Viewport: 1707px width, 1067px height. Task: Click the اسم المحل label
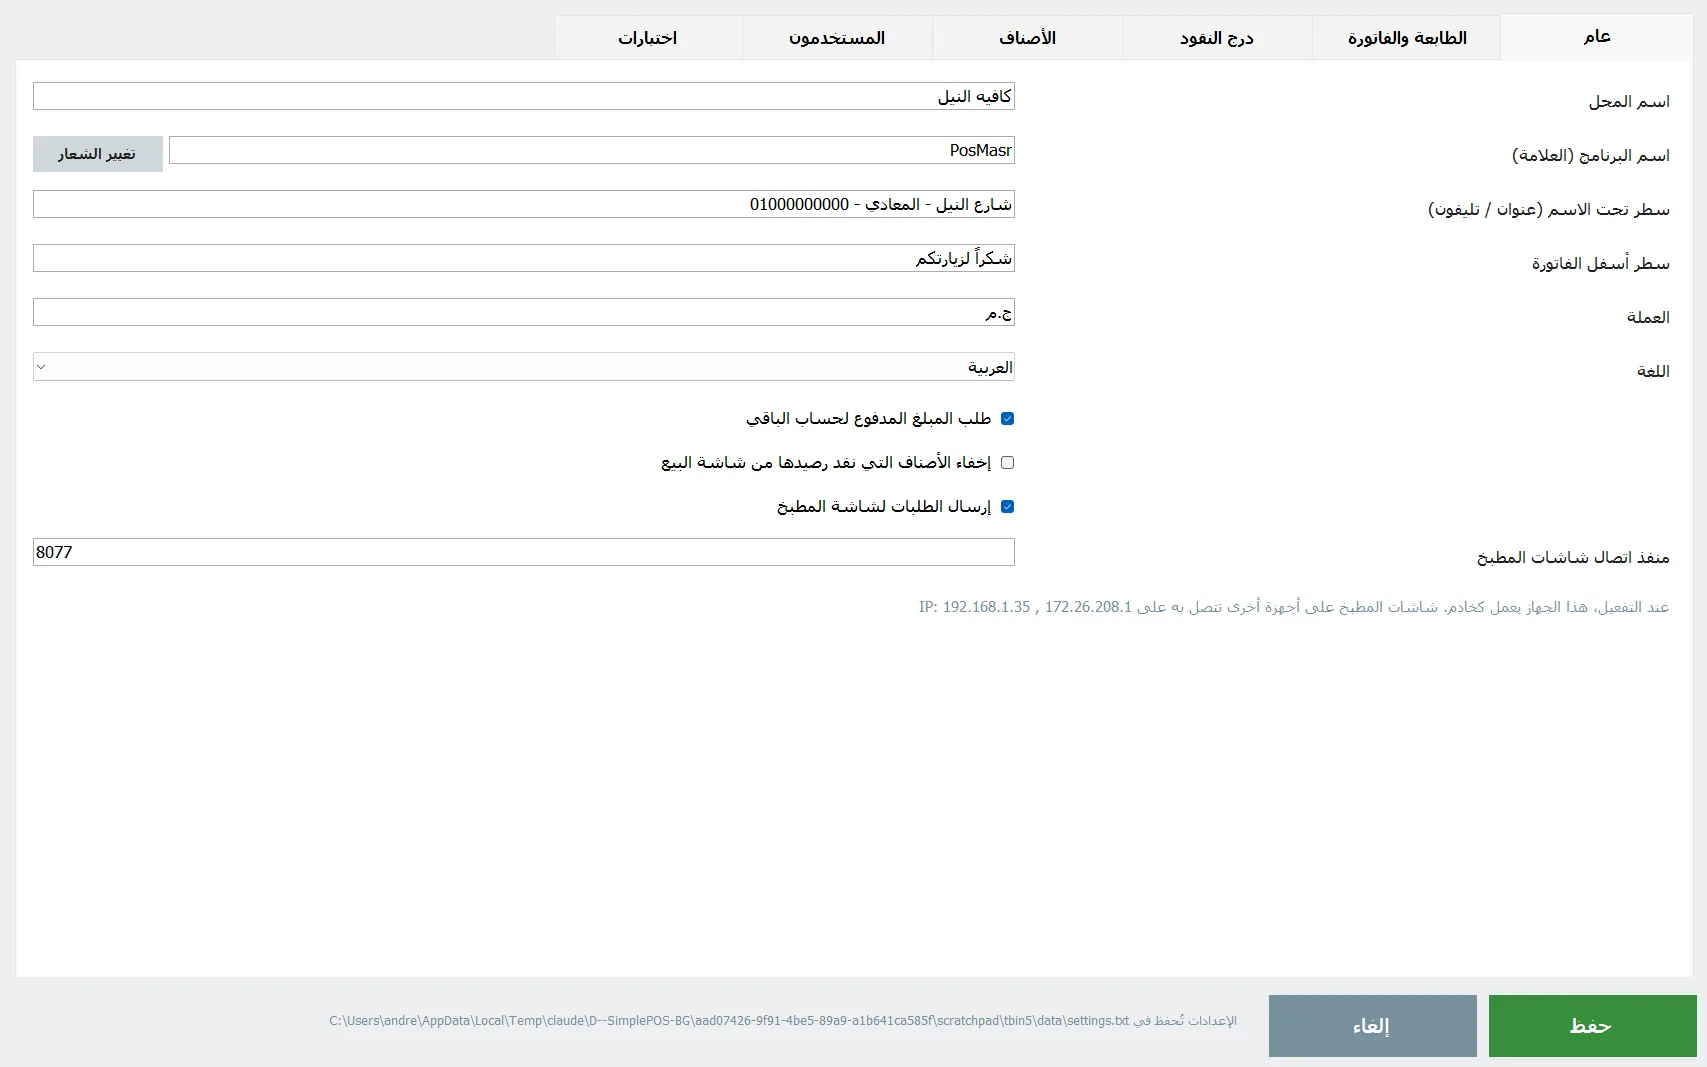(x=1629, y=102)
